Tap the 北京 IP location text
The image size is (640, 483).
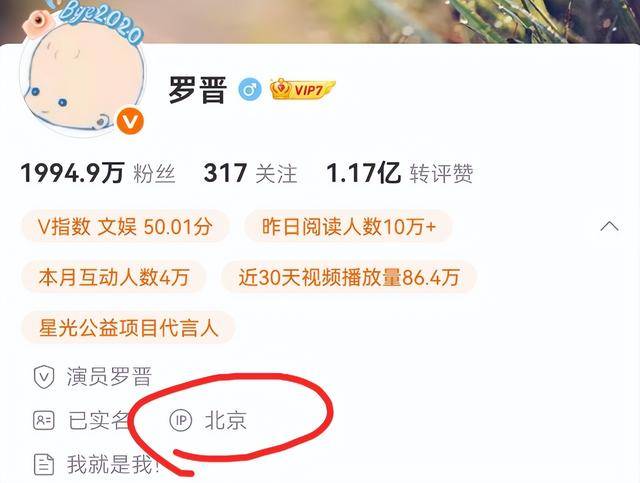pos(226,421)
